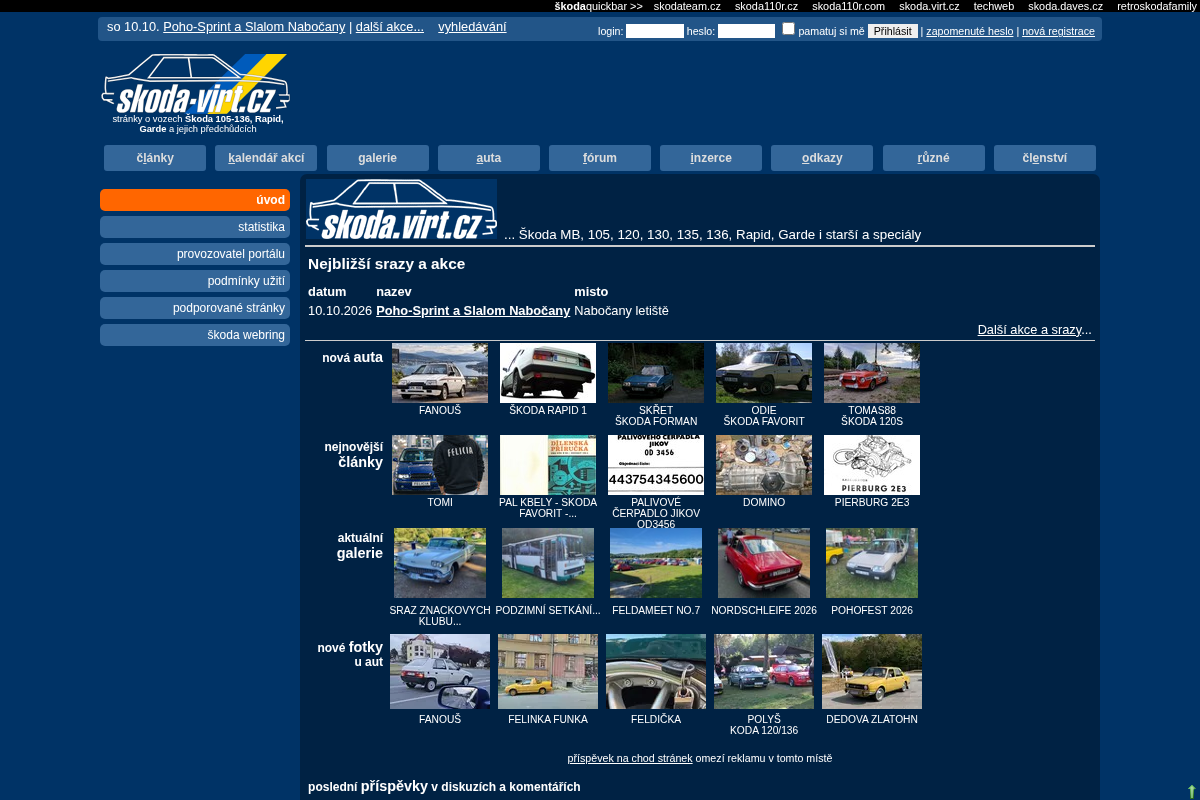This screenshot has height=800, width=1200.
Task: Open the DEDOVA ZLATOHN photo thumbnail
Action: 872,671
